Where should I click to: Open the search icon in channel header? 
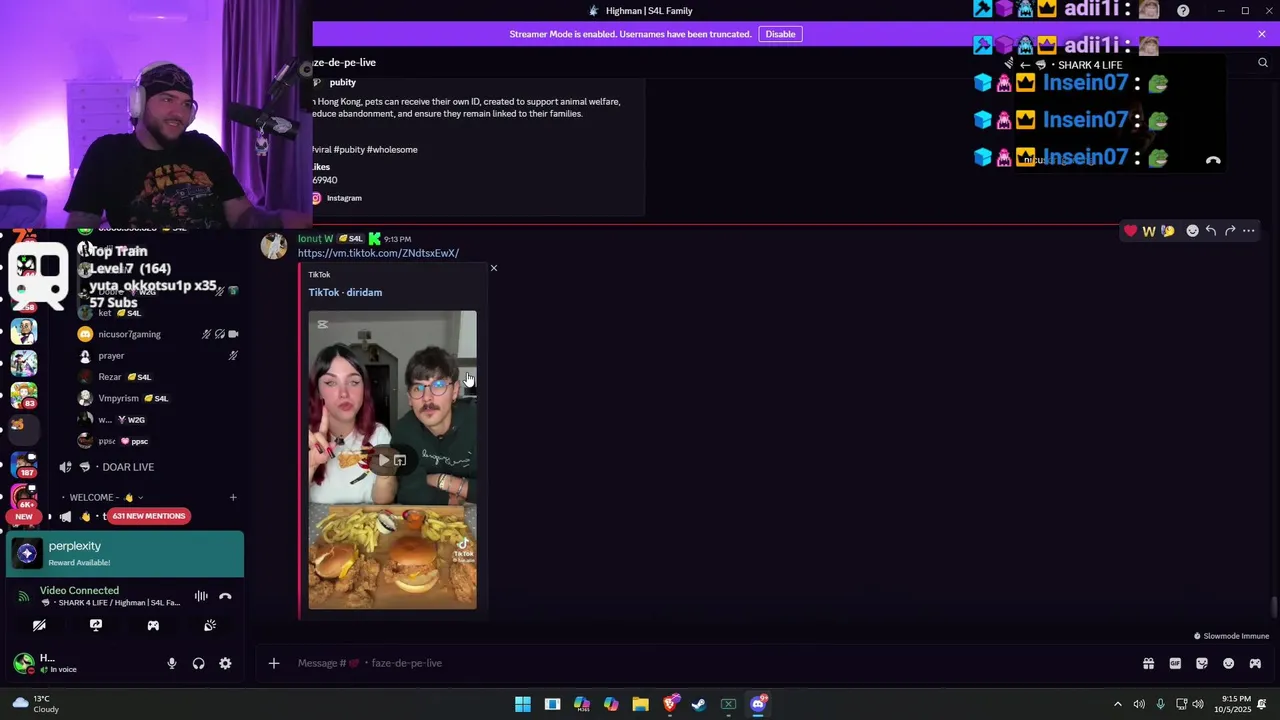pos(1262,62)
